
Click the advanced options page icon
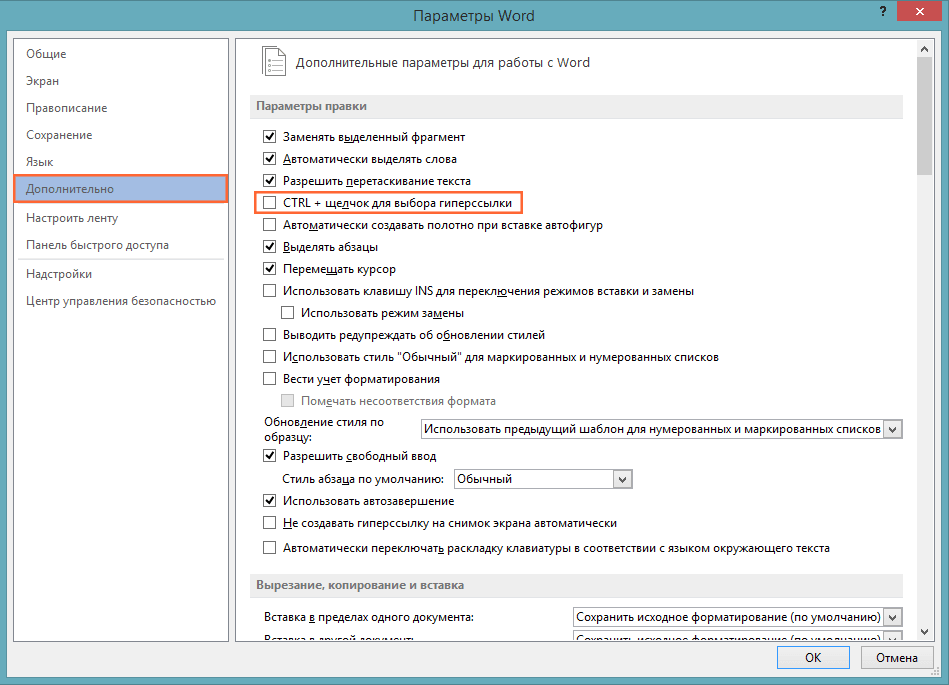(x=274, y=62)
